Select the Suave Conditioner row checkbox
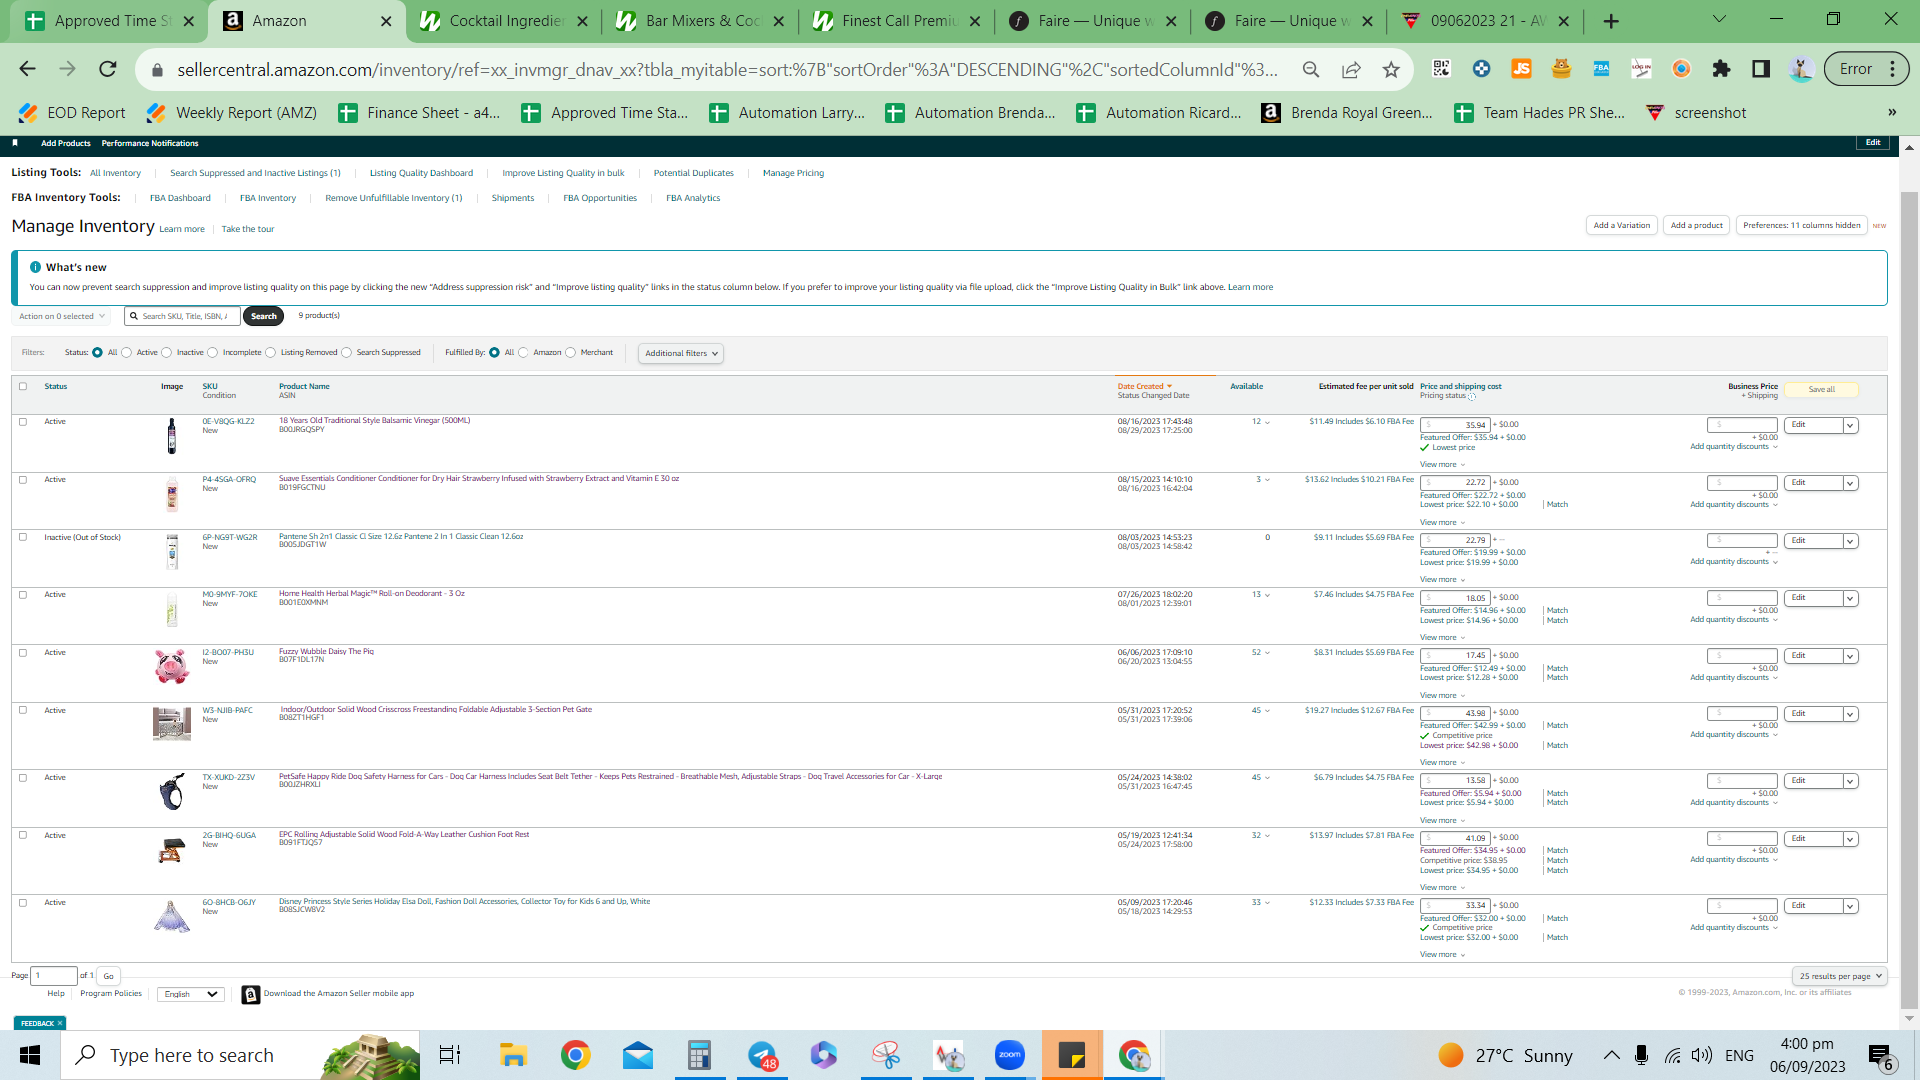 (x=23, y=480)
